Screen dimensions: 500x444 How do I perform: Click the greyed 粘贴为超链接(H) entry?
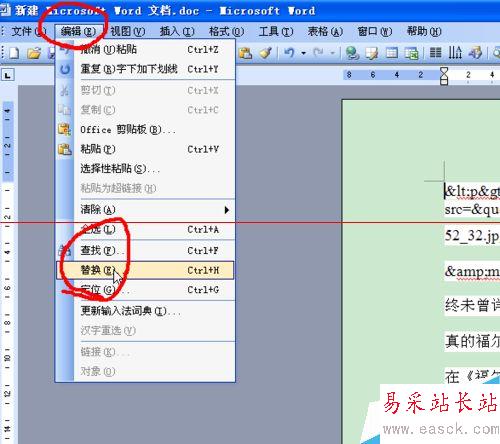[x=146, y=188]
